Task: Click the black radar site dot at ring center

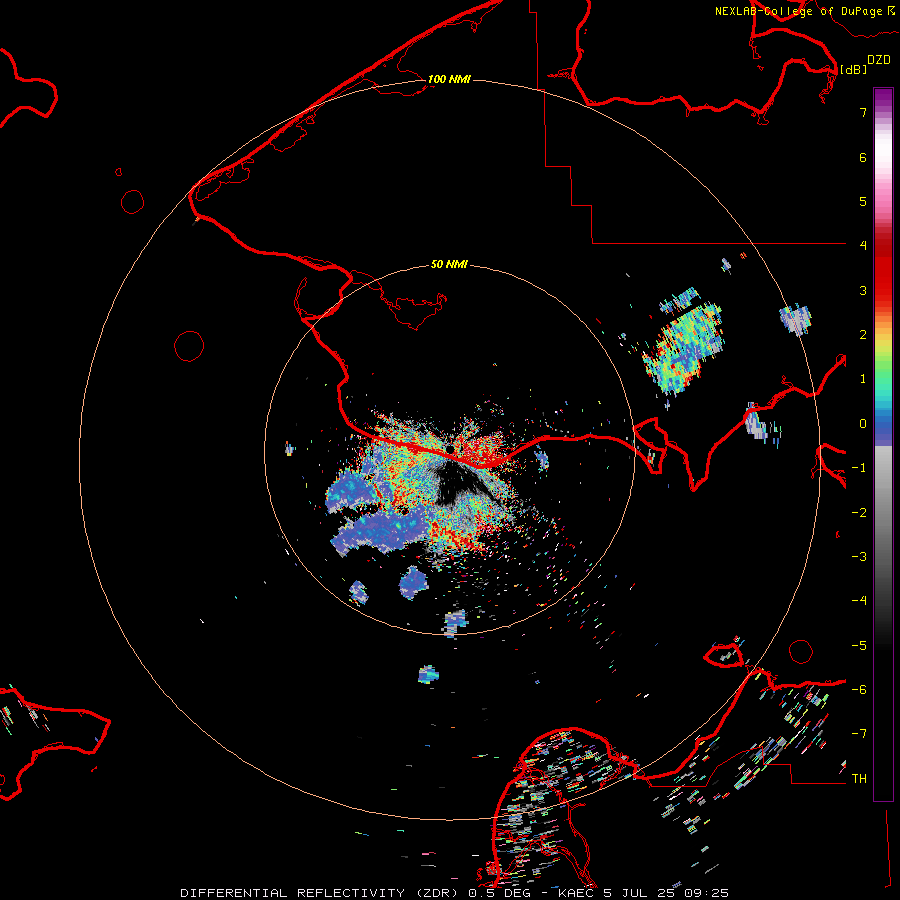Action: pos(451,449)
